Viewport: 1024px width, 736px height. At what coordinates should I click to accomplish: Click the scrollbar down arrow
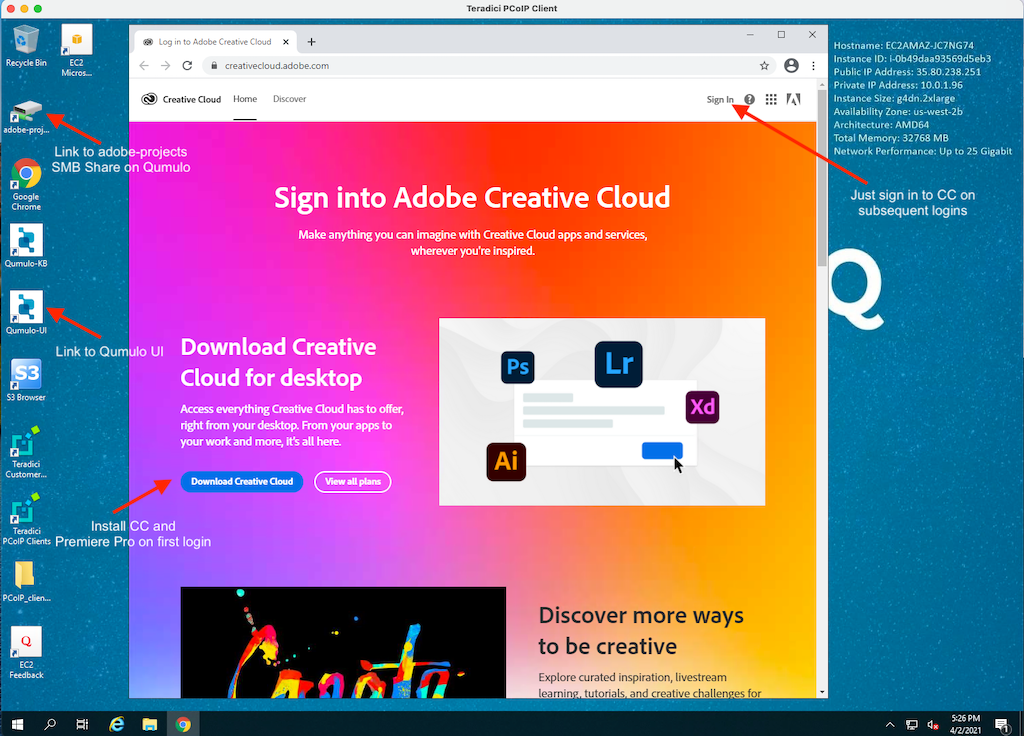pyautogui.click(x=822, y=692)
